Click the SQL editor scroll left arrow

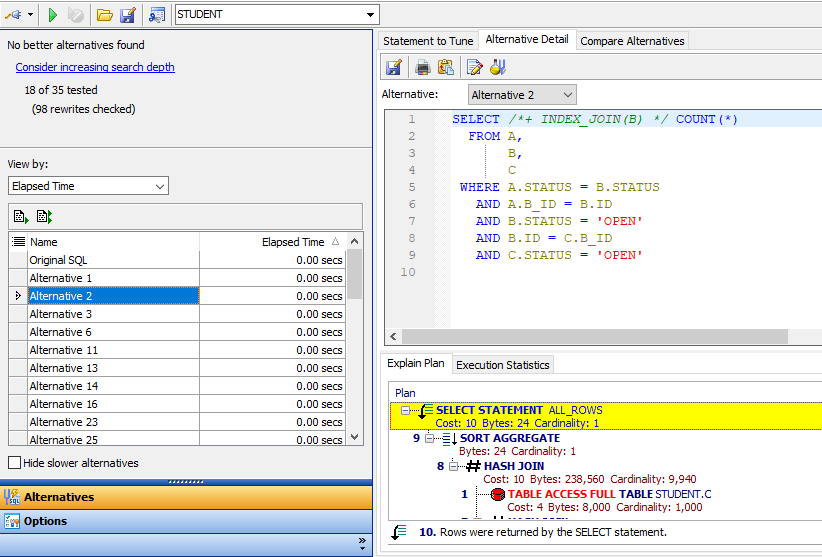coord(393,336)
